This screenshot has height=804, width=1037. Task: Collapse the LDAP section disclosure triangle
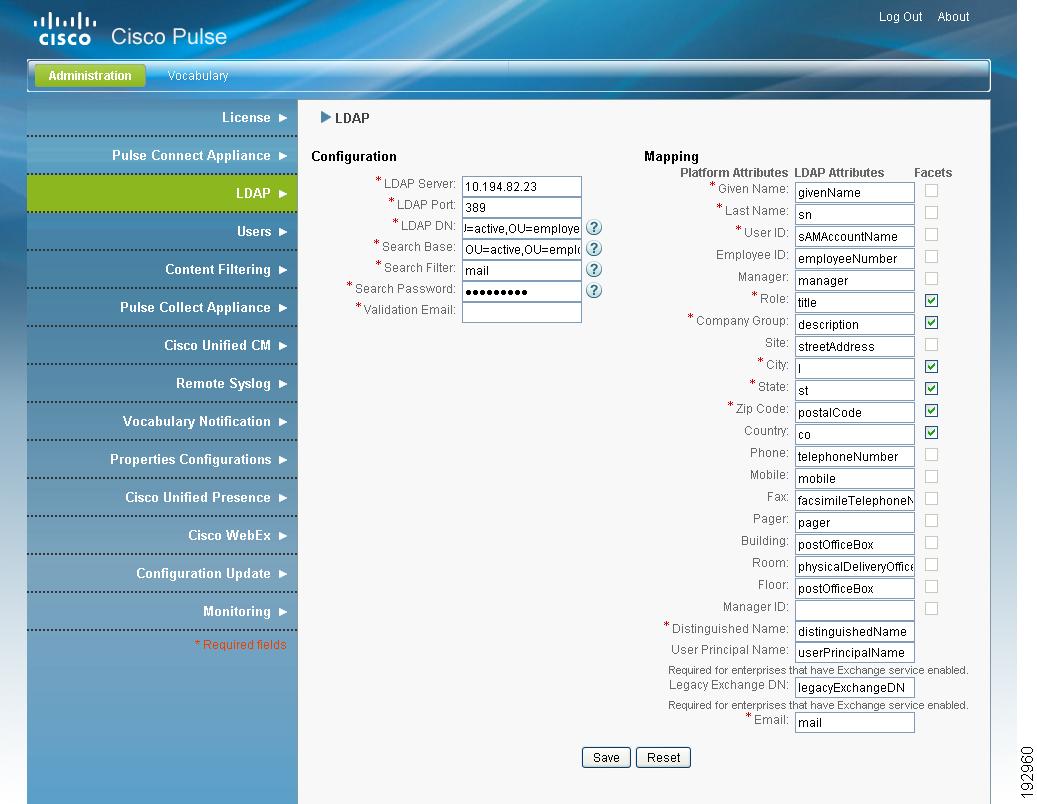[325, 116]
